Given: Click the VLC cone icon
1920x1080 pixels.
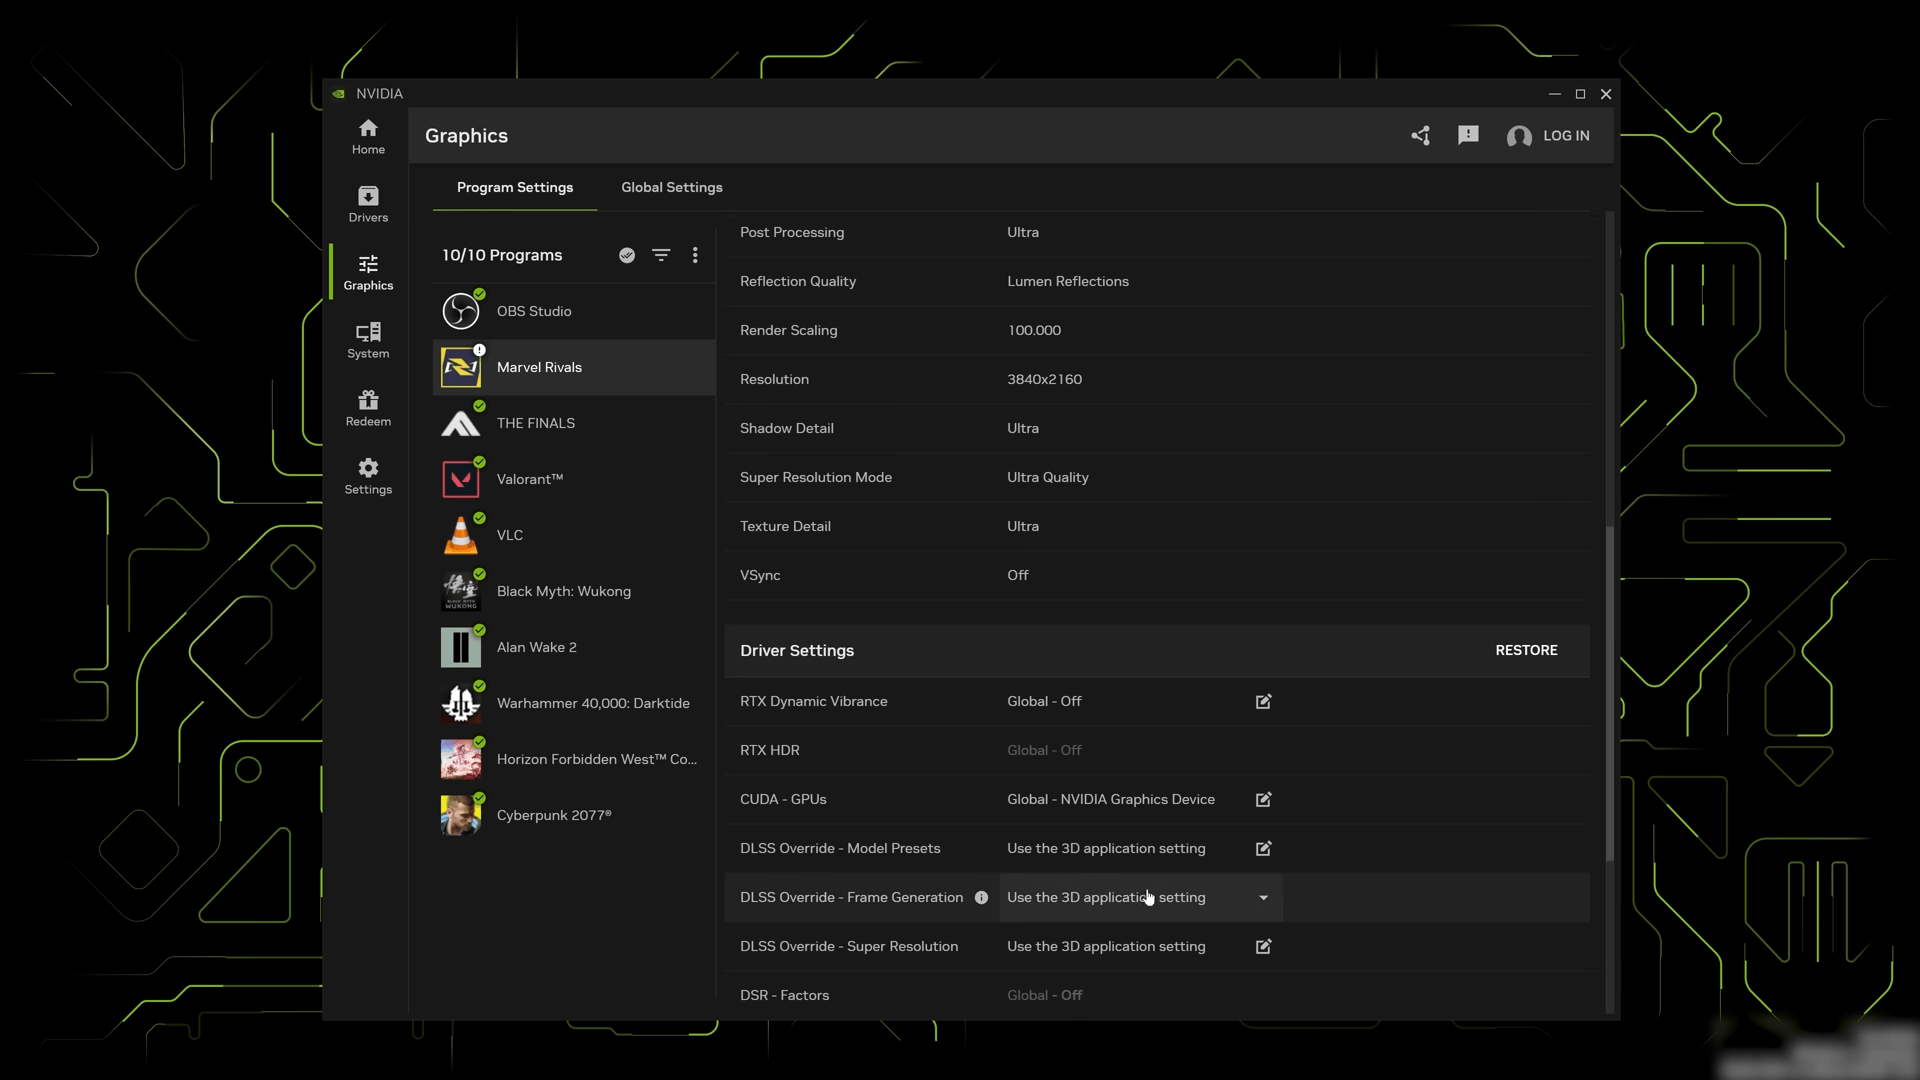Looking at the screenshot, I should (x=461, y=535).
